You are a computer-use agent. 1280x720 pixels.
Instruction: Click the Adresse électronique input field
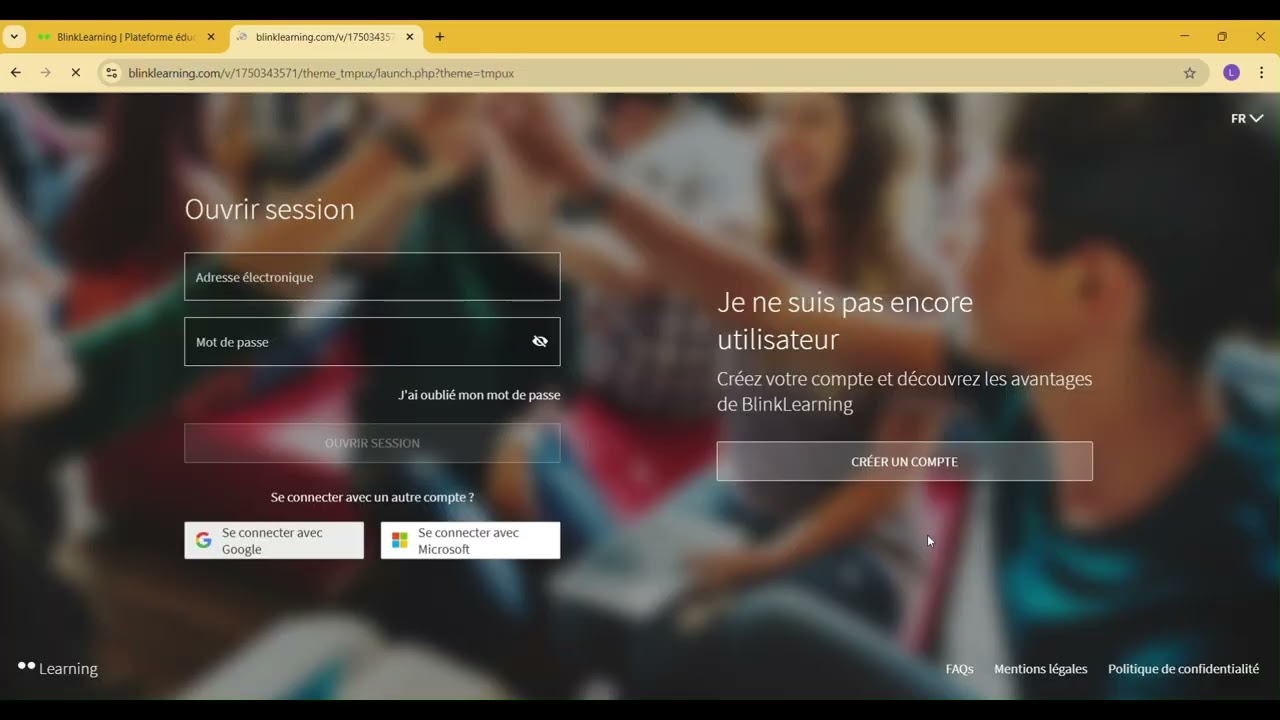click(x=372, y=277)
